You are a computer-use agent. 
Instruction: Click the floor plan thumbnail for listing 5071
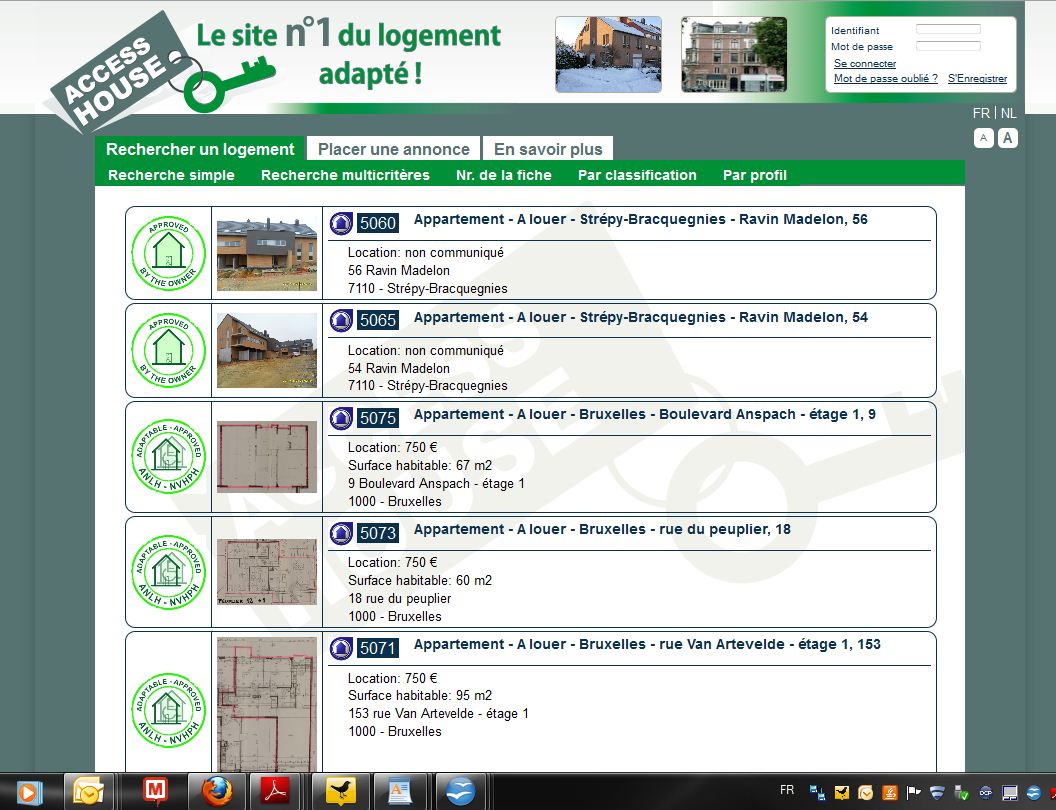click(x=267, y=704)
